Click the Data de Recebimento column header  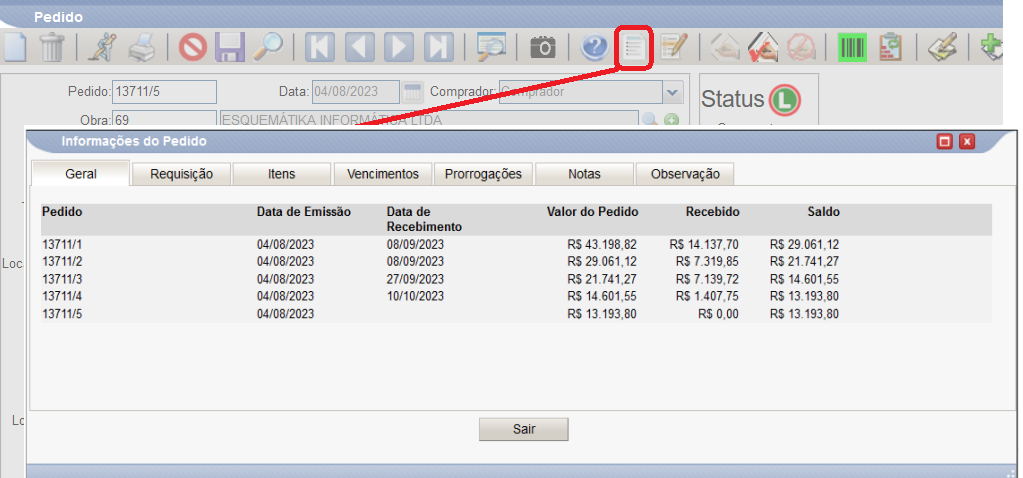[424, 220]
